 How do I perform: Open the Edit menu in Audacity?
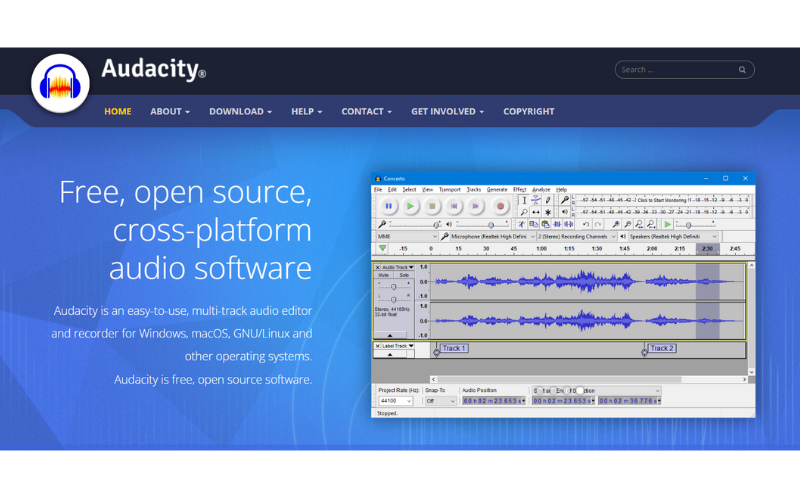point(392,189)
